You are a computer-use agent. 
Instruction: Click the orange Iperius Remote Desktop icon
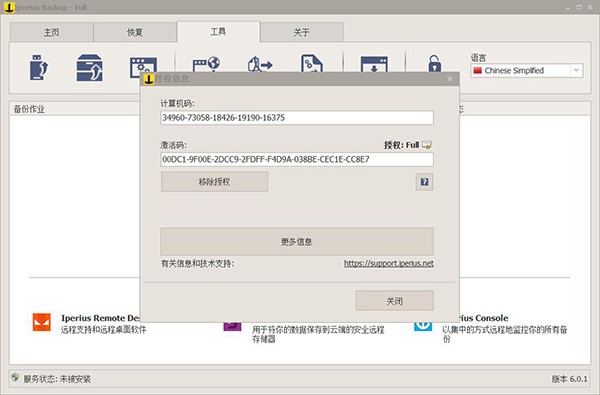[x=42, y=322]
